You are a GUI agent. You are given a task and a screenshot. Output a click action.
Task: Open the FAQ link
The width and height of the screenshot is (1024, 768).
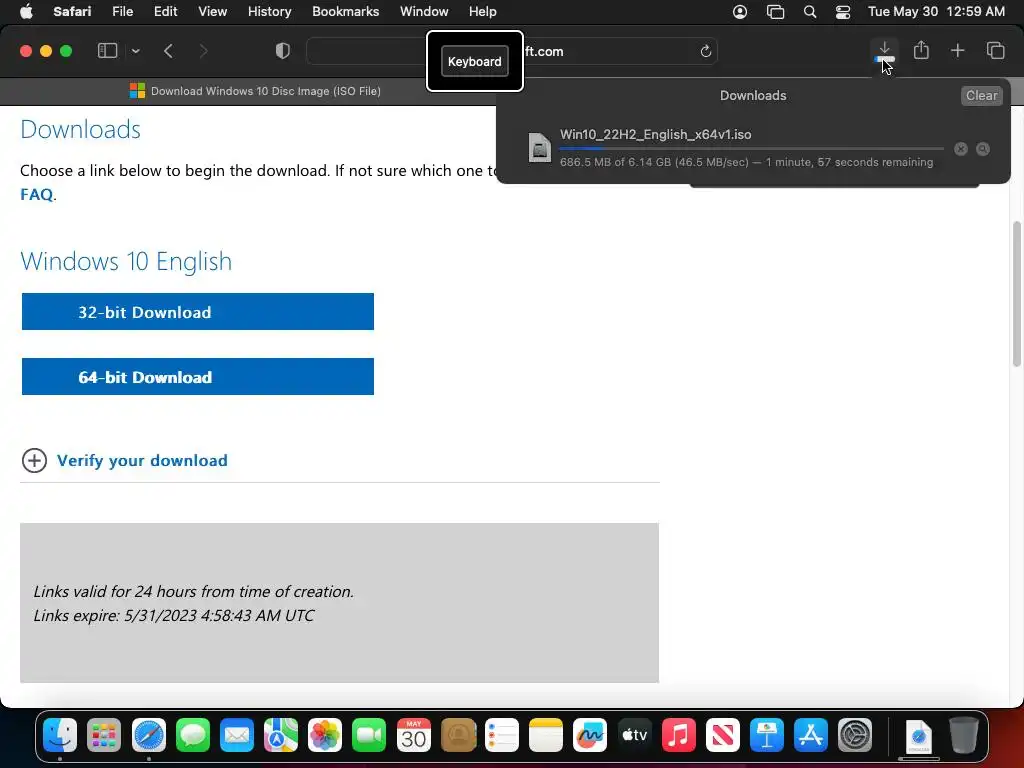pyautogui.click(x=37, y=195)
